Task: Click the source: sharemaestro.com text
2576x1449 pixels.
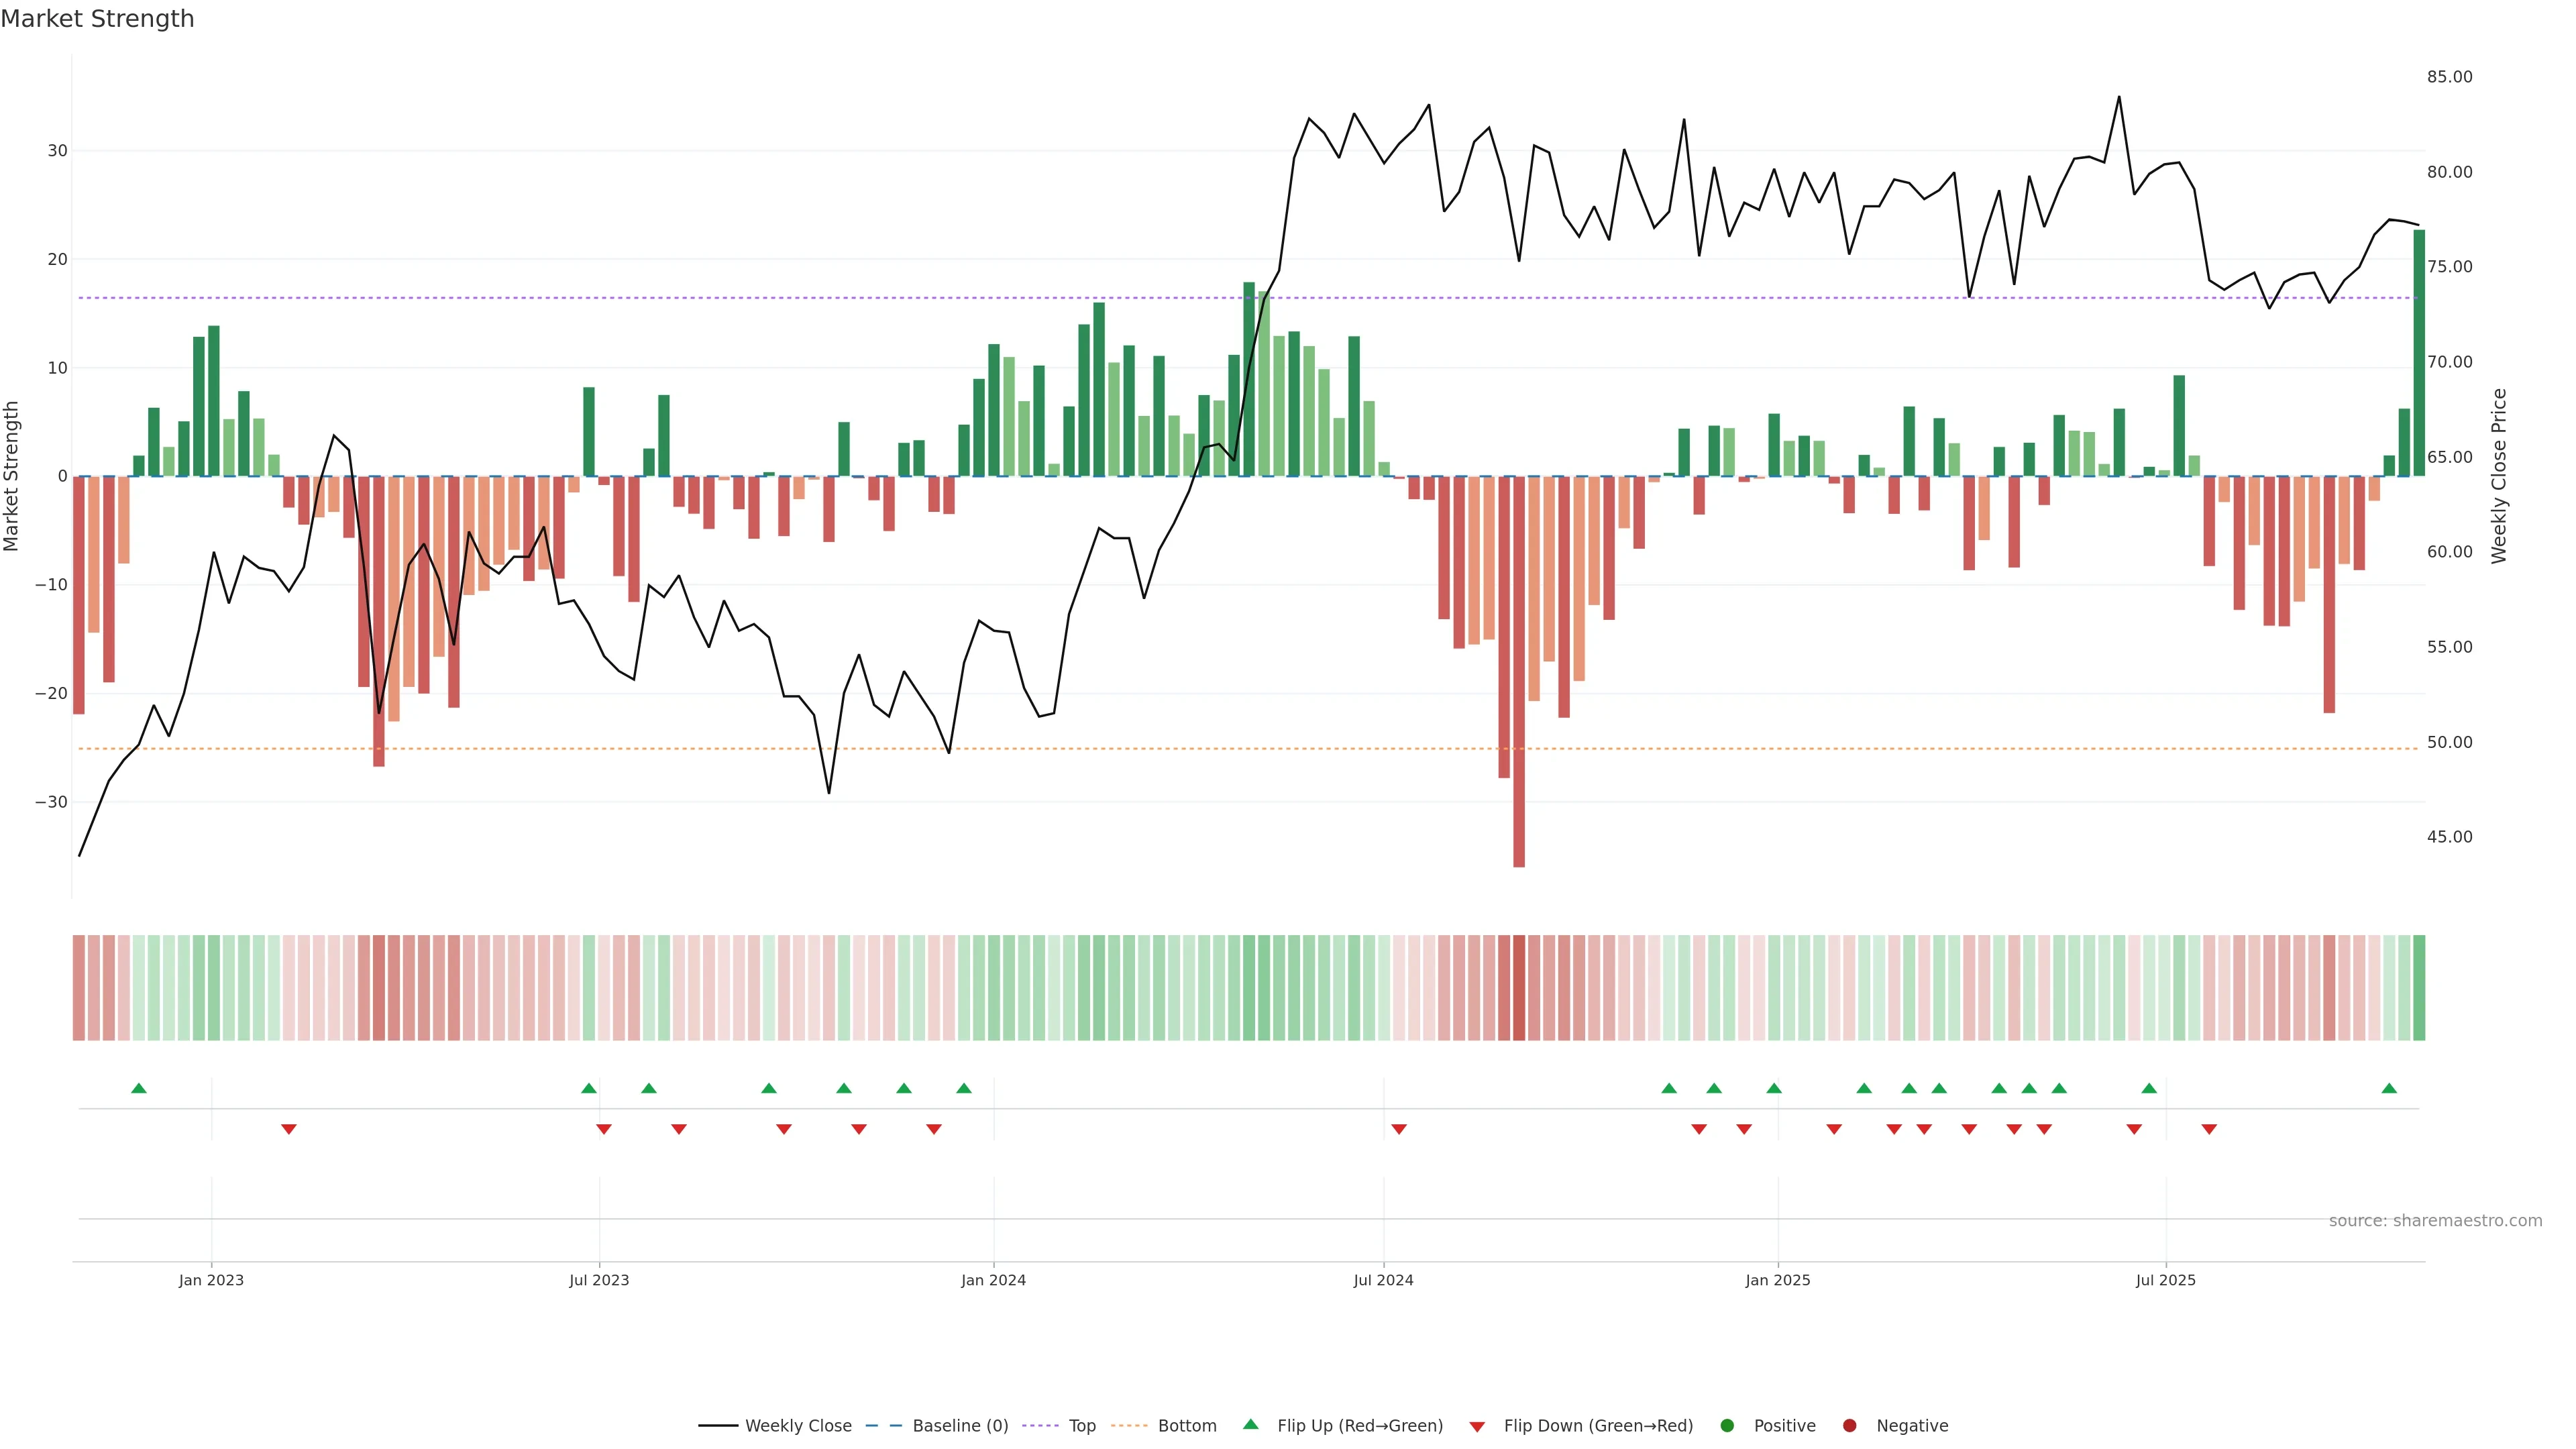Action: (2435, 1220)
